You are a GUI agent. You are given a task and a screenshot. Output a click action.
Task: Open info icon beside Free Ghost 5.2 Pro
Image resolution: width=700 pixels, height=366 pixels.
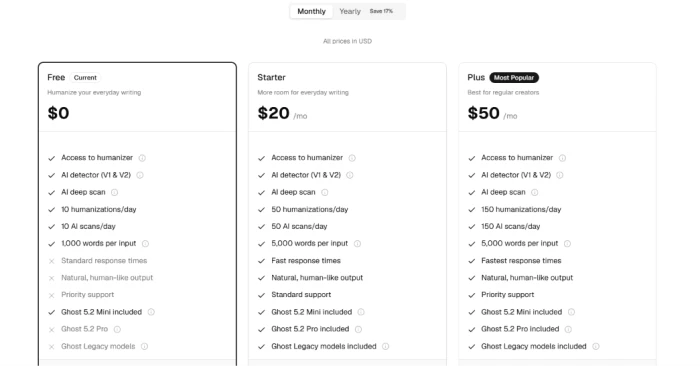(x=117, y=329)
